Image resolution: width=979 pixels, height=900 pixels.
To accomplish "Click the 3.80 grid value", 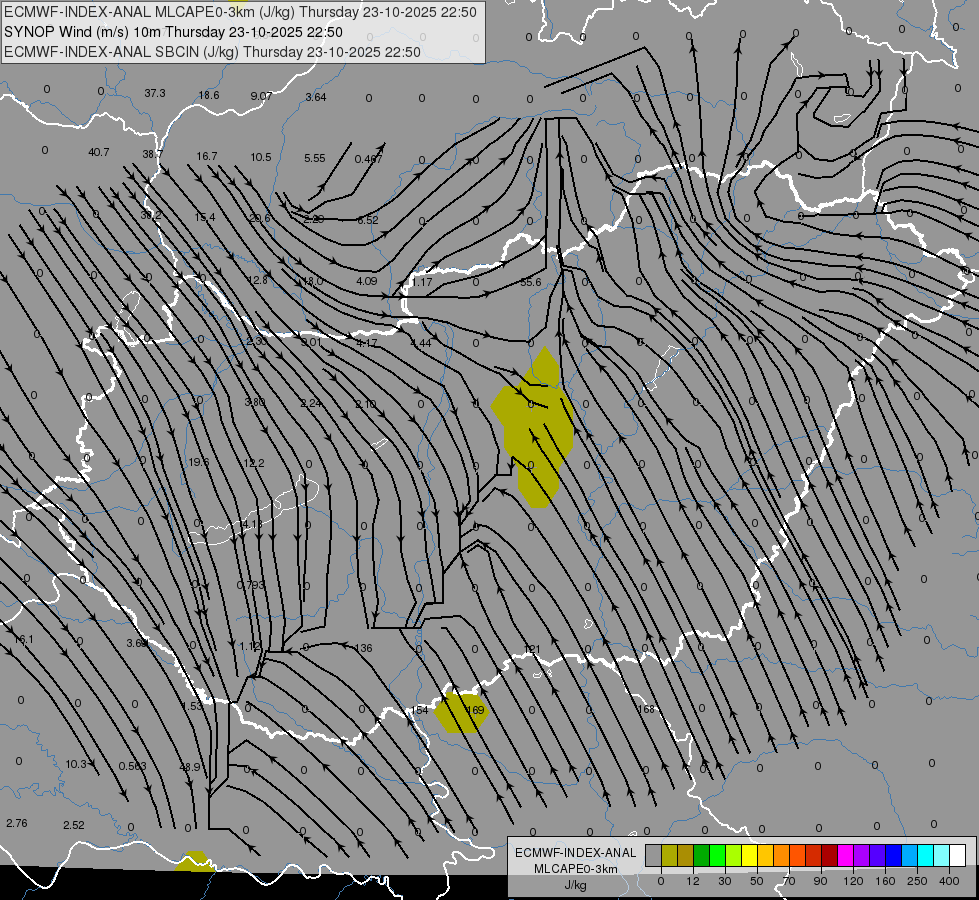I will point(255,402).
